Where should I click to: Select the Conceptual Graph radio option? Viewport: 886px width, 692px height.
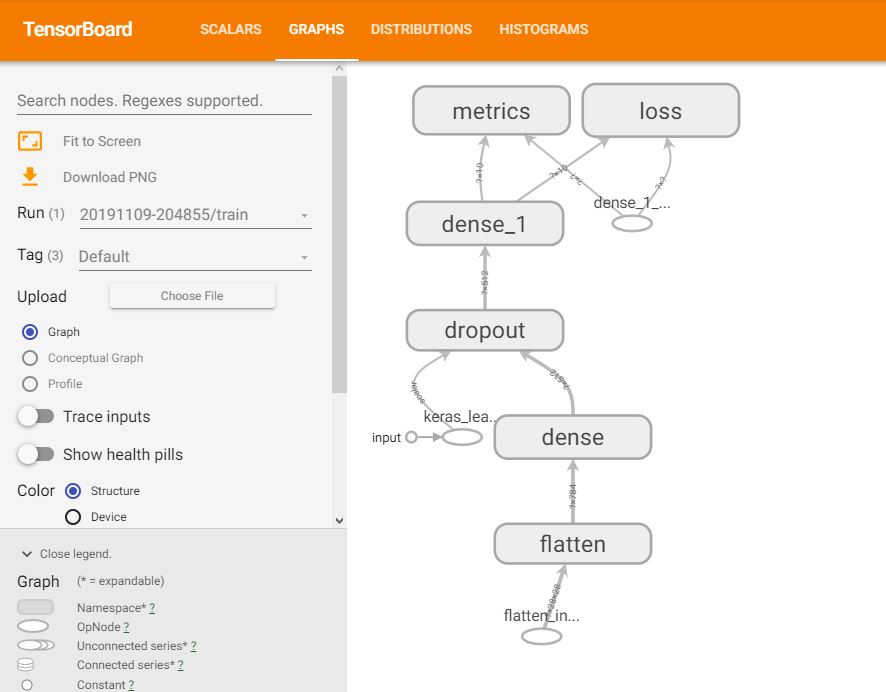point(30,358)
